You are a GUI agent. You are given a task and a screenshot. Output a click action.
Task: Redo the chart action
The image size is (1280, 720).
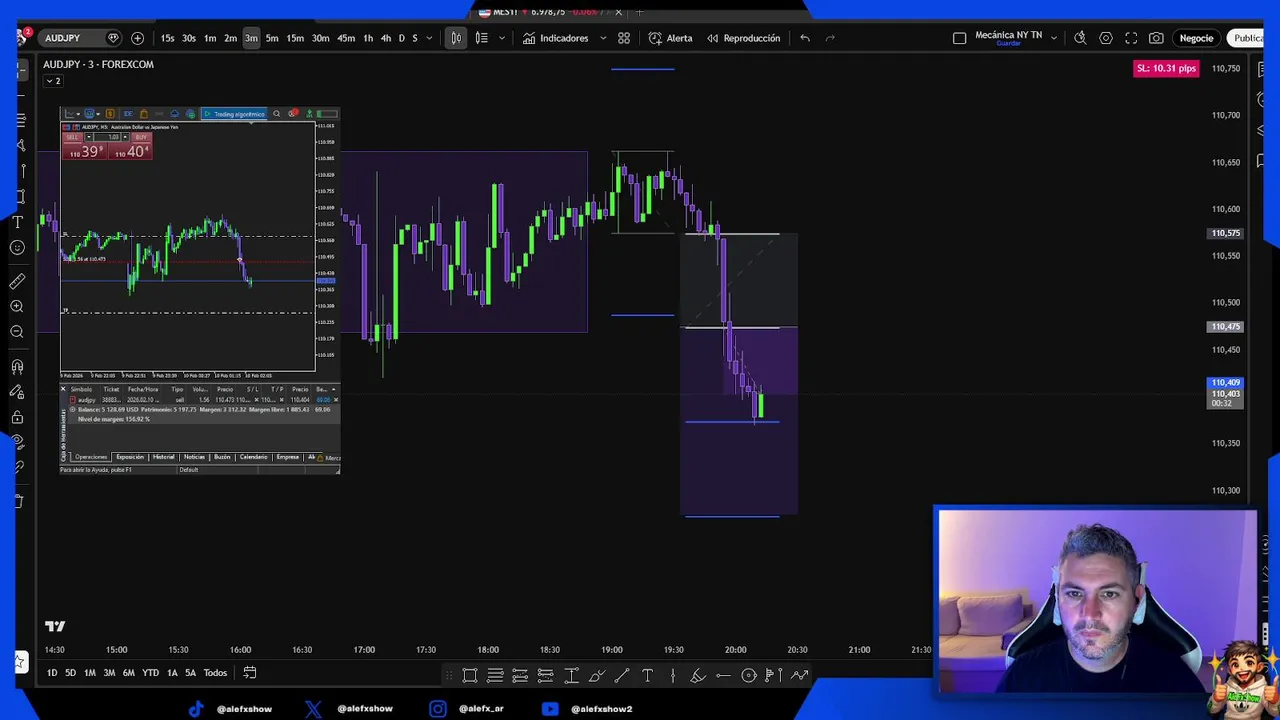830,38
